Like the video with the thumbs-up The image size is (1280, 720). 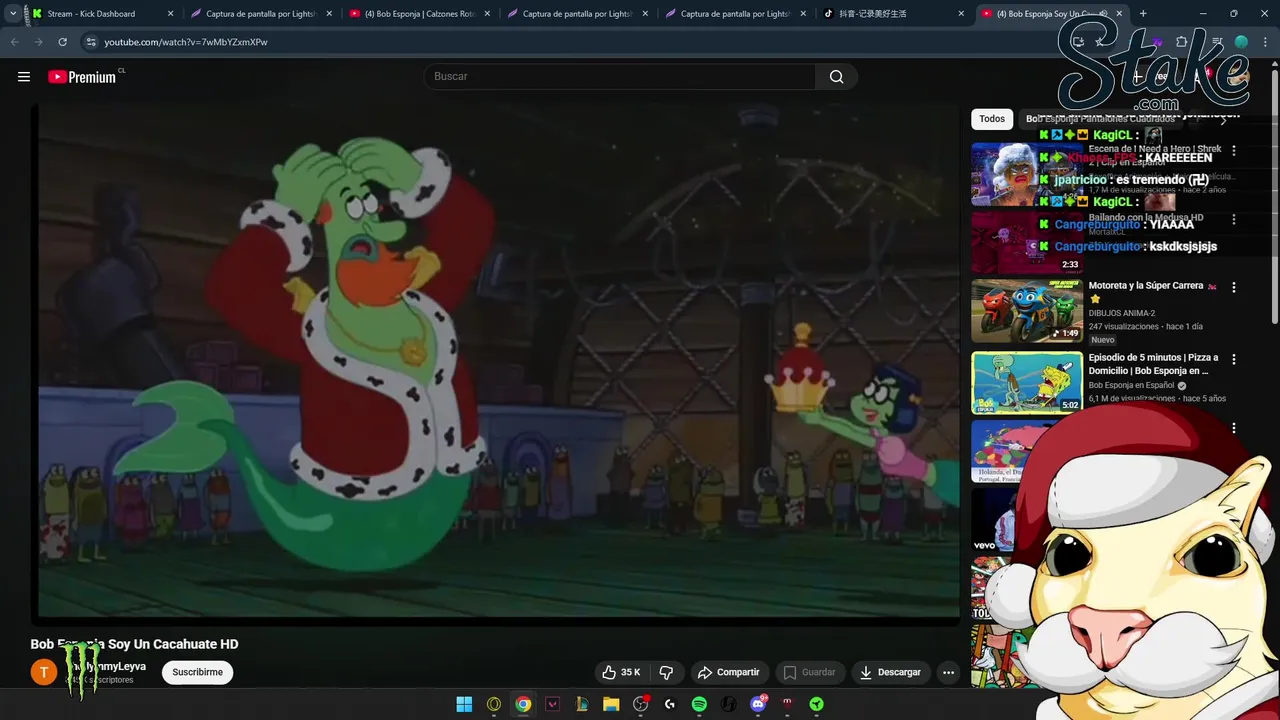click(x=621, y=672)
